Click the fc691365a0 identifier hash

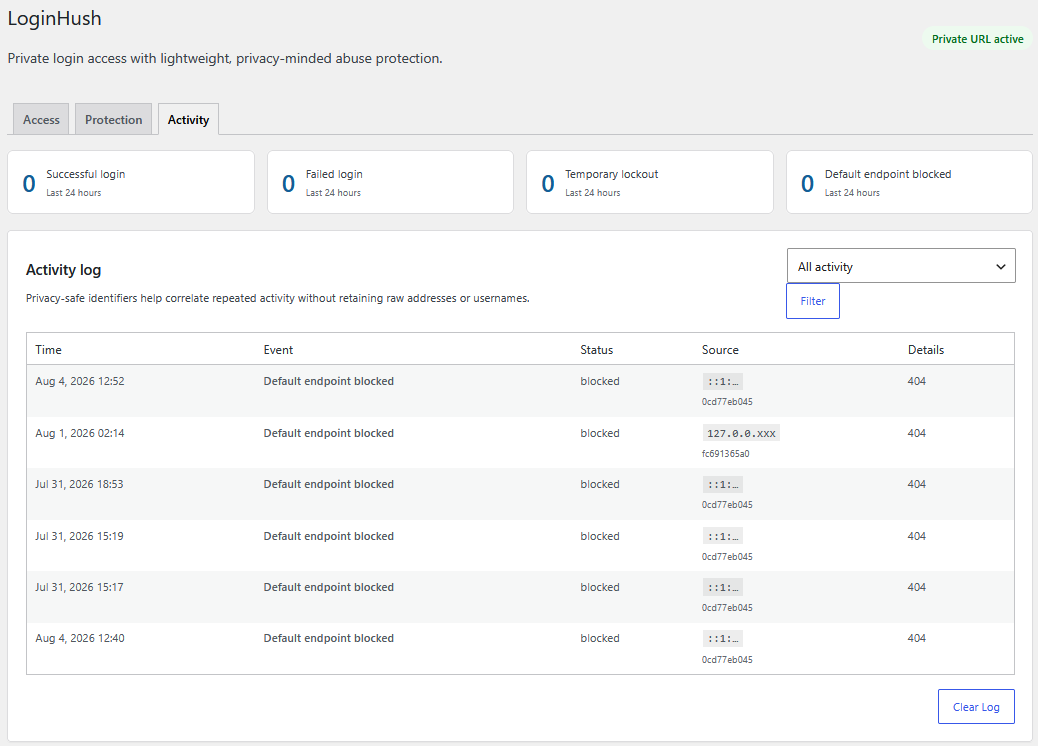(726, 453)
